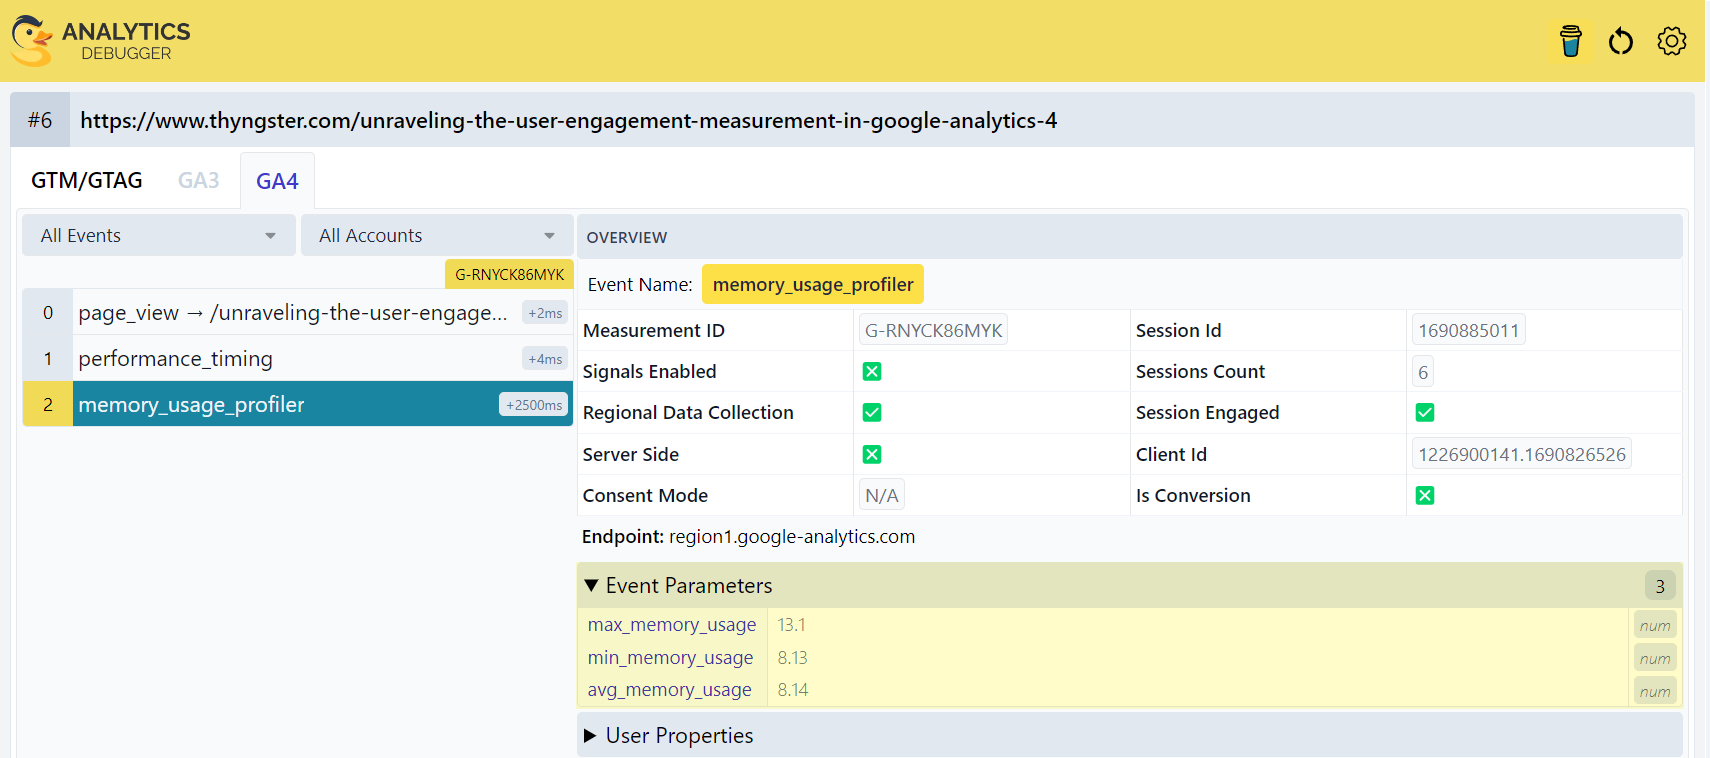
Task: Click the Client Id value field
Action: coord(1521,455)
